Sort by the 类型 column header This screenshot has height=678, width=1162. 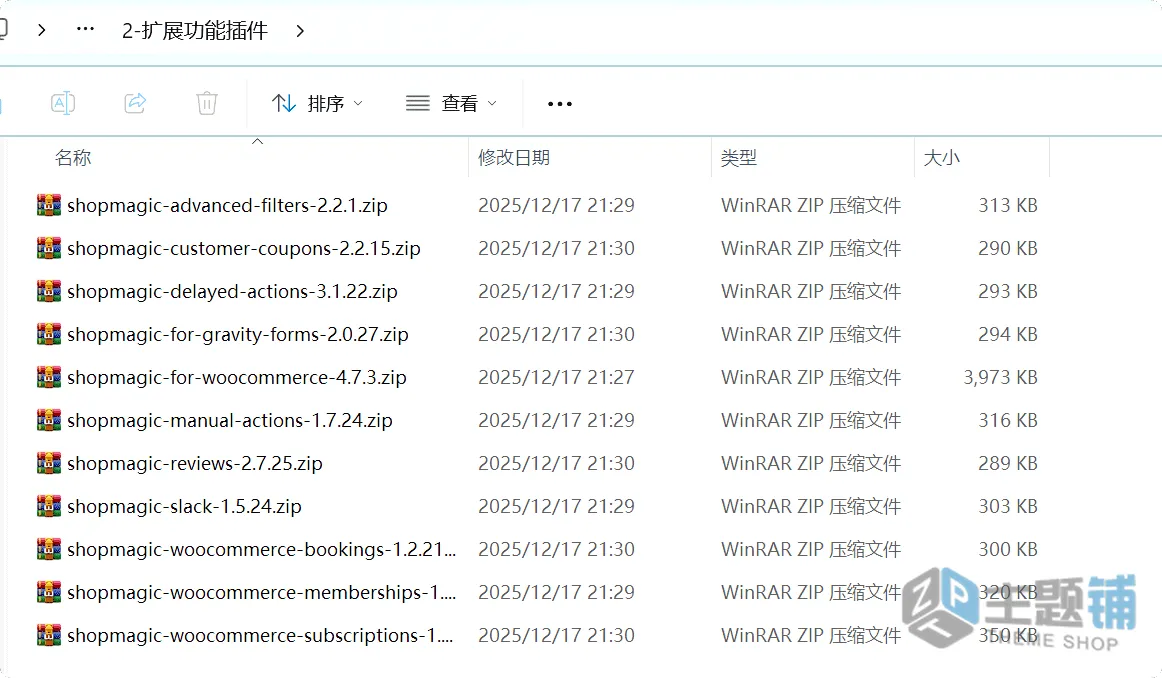click(739, 158)
